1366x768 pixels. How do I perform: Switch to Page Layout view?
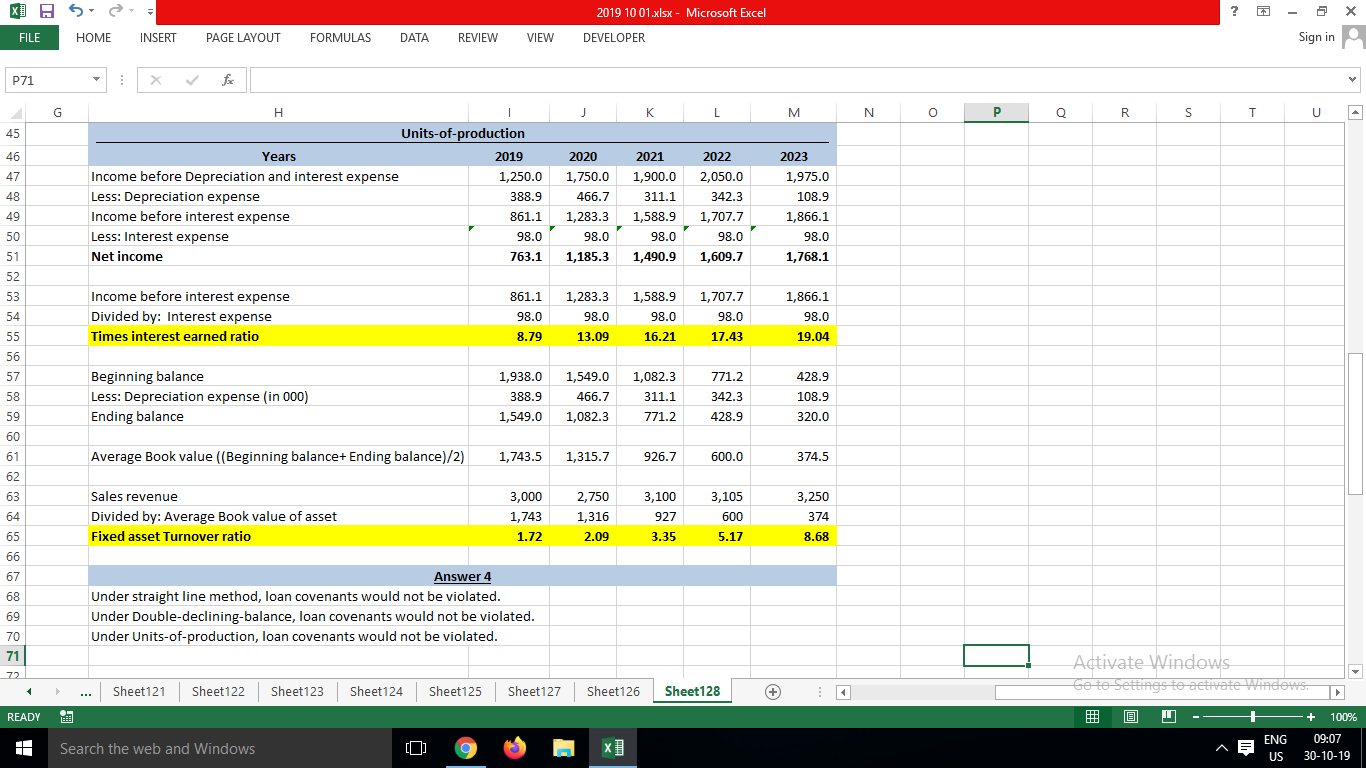tap(1131, 717)
